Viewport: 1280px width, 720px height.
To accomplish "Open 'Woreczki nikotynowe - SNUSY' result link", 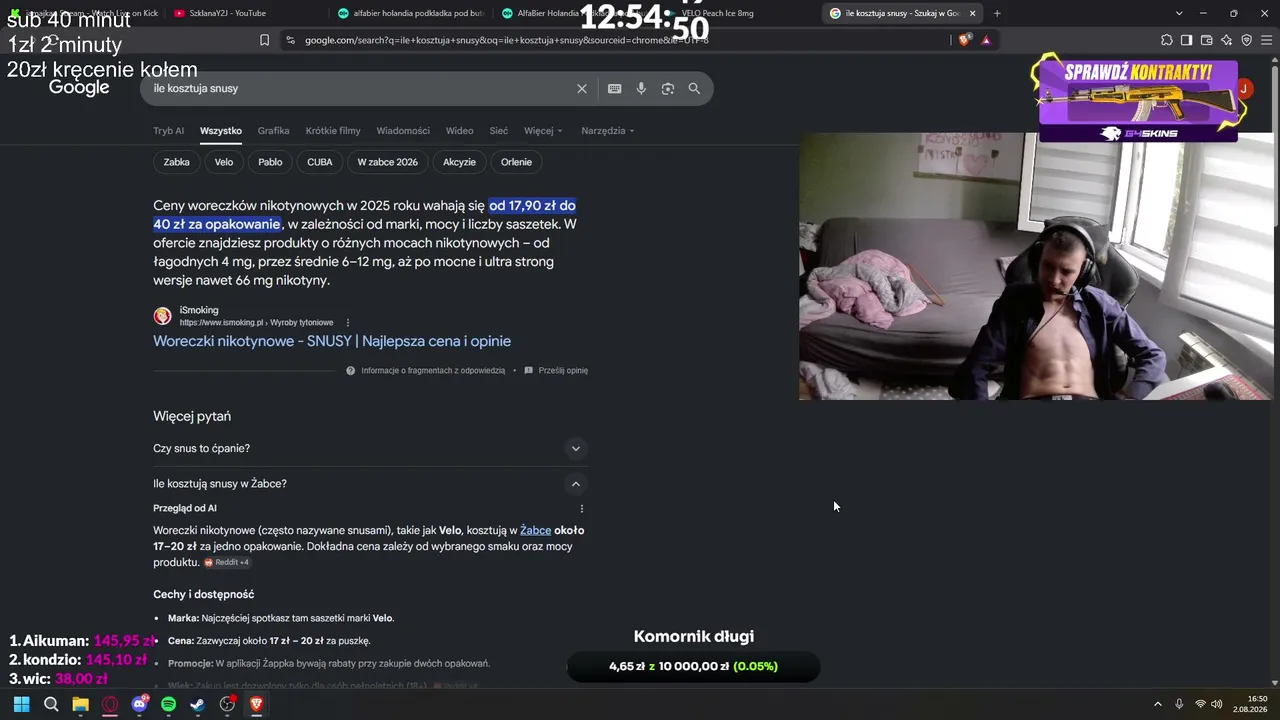I will pos(332,341).
